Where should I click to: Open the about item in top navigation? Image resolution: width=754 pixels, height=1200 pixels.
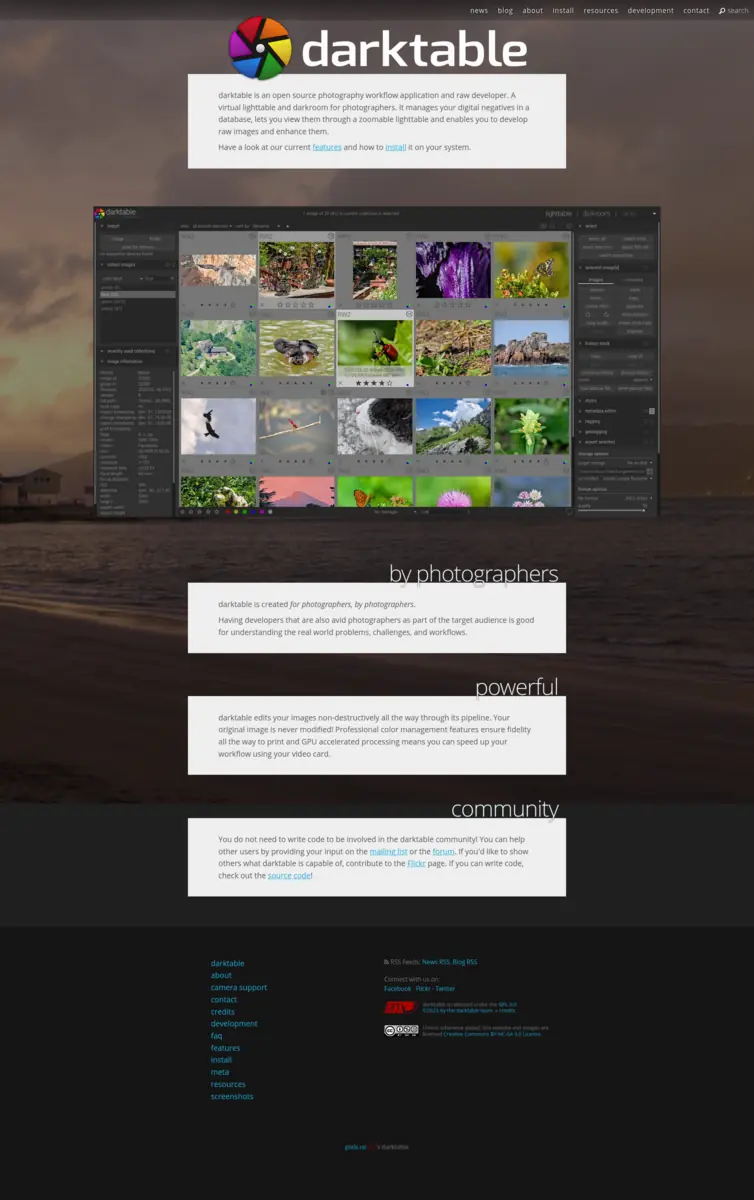[x=533, y=11]
